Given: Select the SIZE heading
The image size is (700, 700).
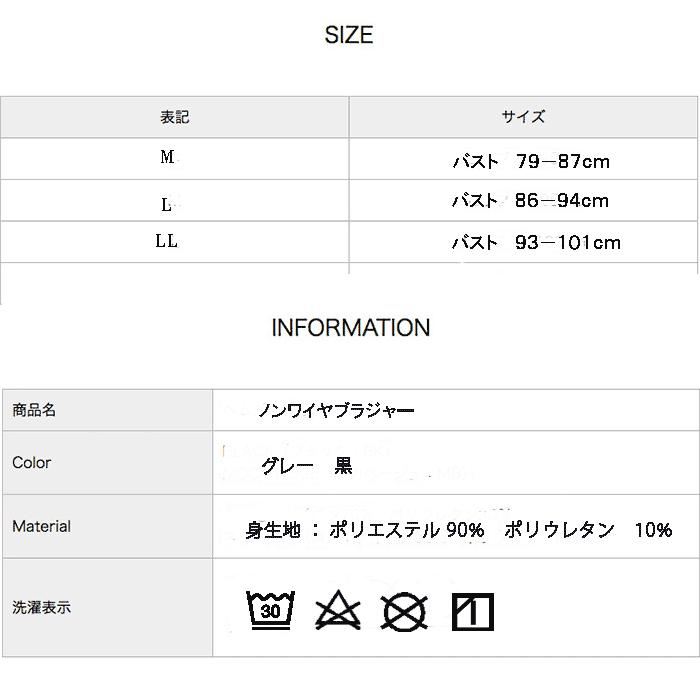Looking at the screenshot, I should click(349, 36).
